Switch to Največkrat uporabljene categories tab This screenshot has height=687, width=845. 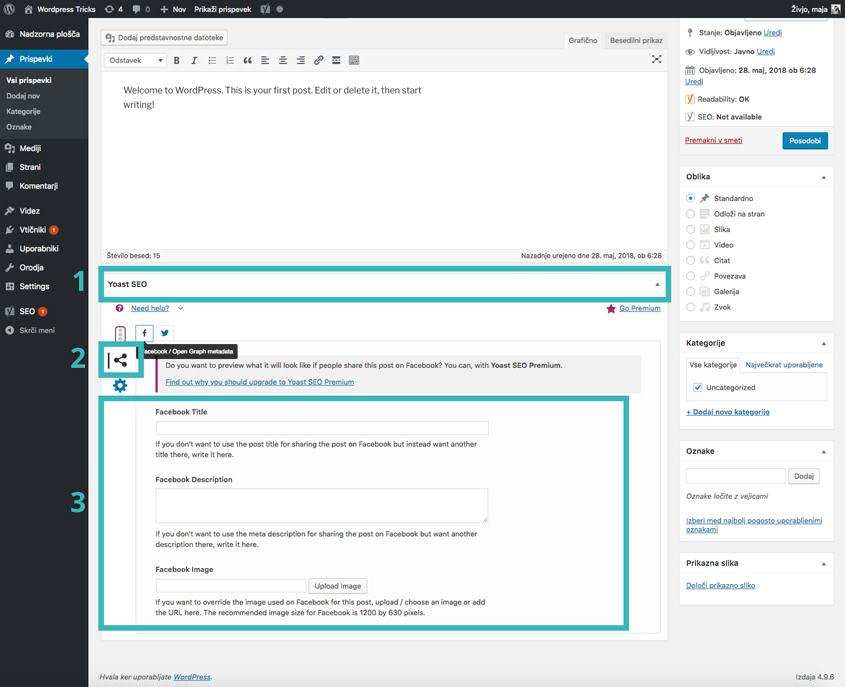tap(784, 365)
